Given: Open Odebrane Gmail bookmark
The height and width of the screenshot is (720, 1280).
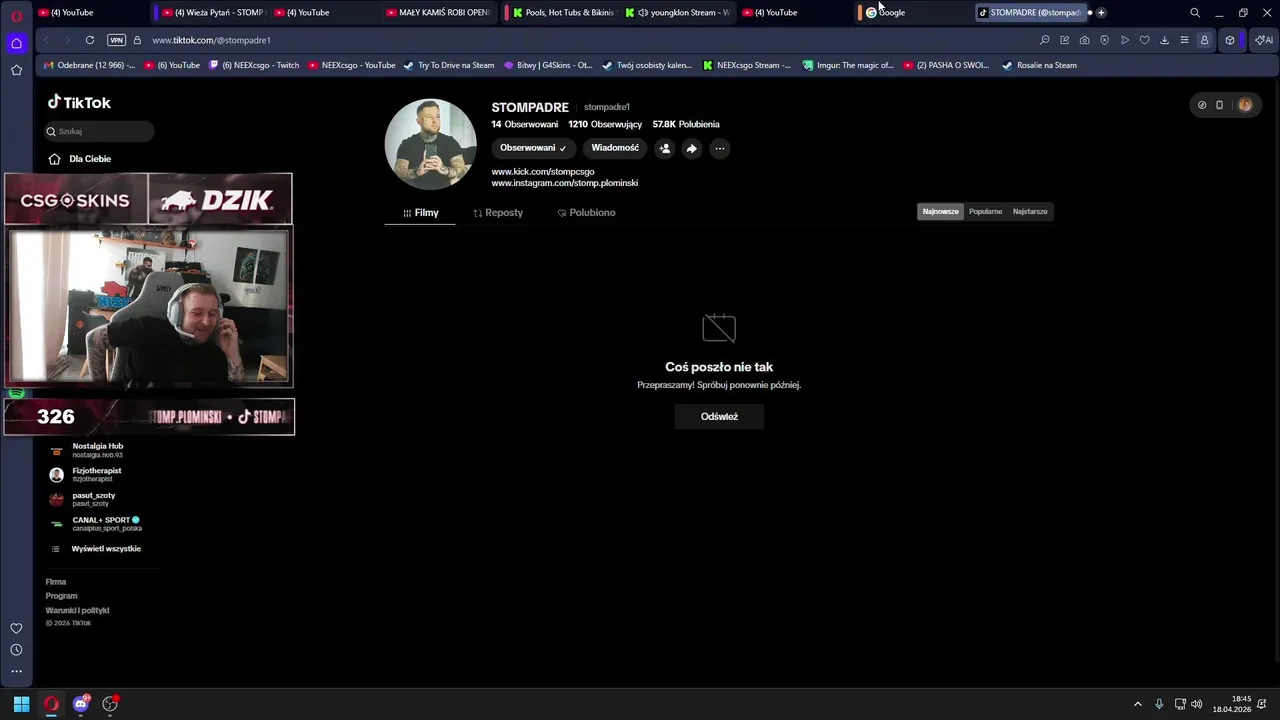Looking at the screenshot, I should click(90, 65).
